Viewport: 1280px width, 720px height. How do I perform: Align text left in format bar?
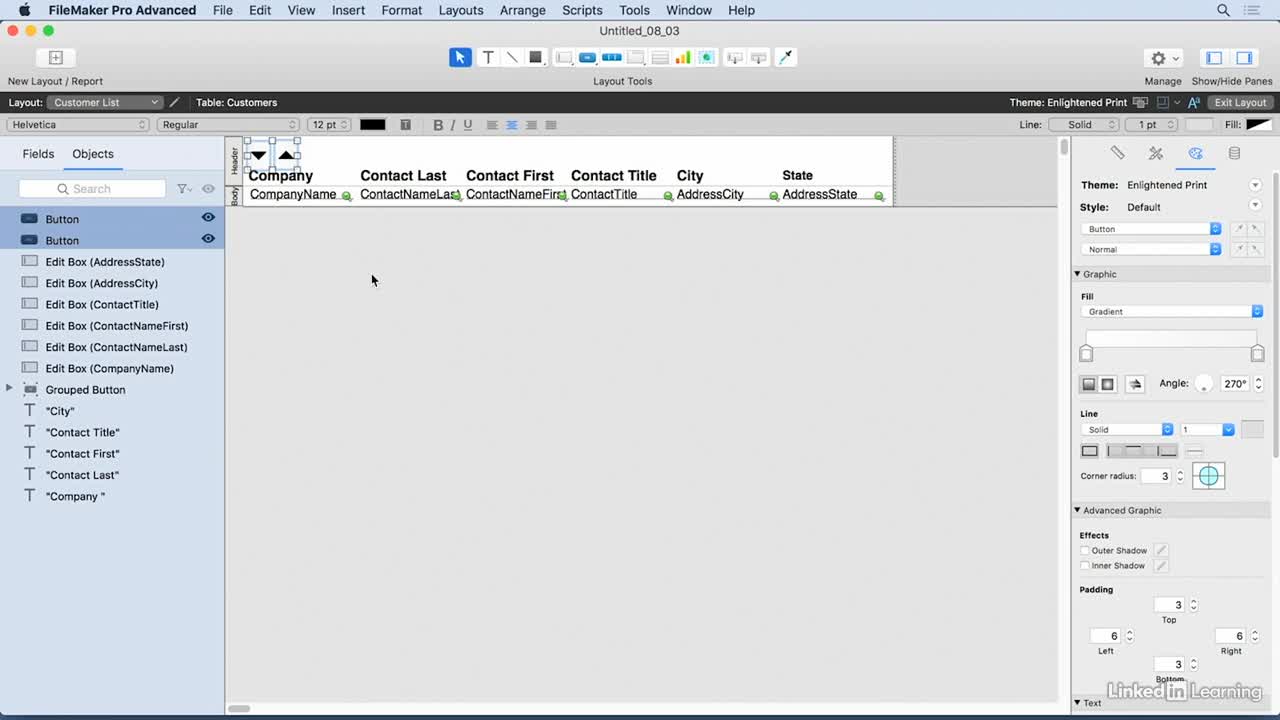click(x=492, y=125)
